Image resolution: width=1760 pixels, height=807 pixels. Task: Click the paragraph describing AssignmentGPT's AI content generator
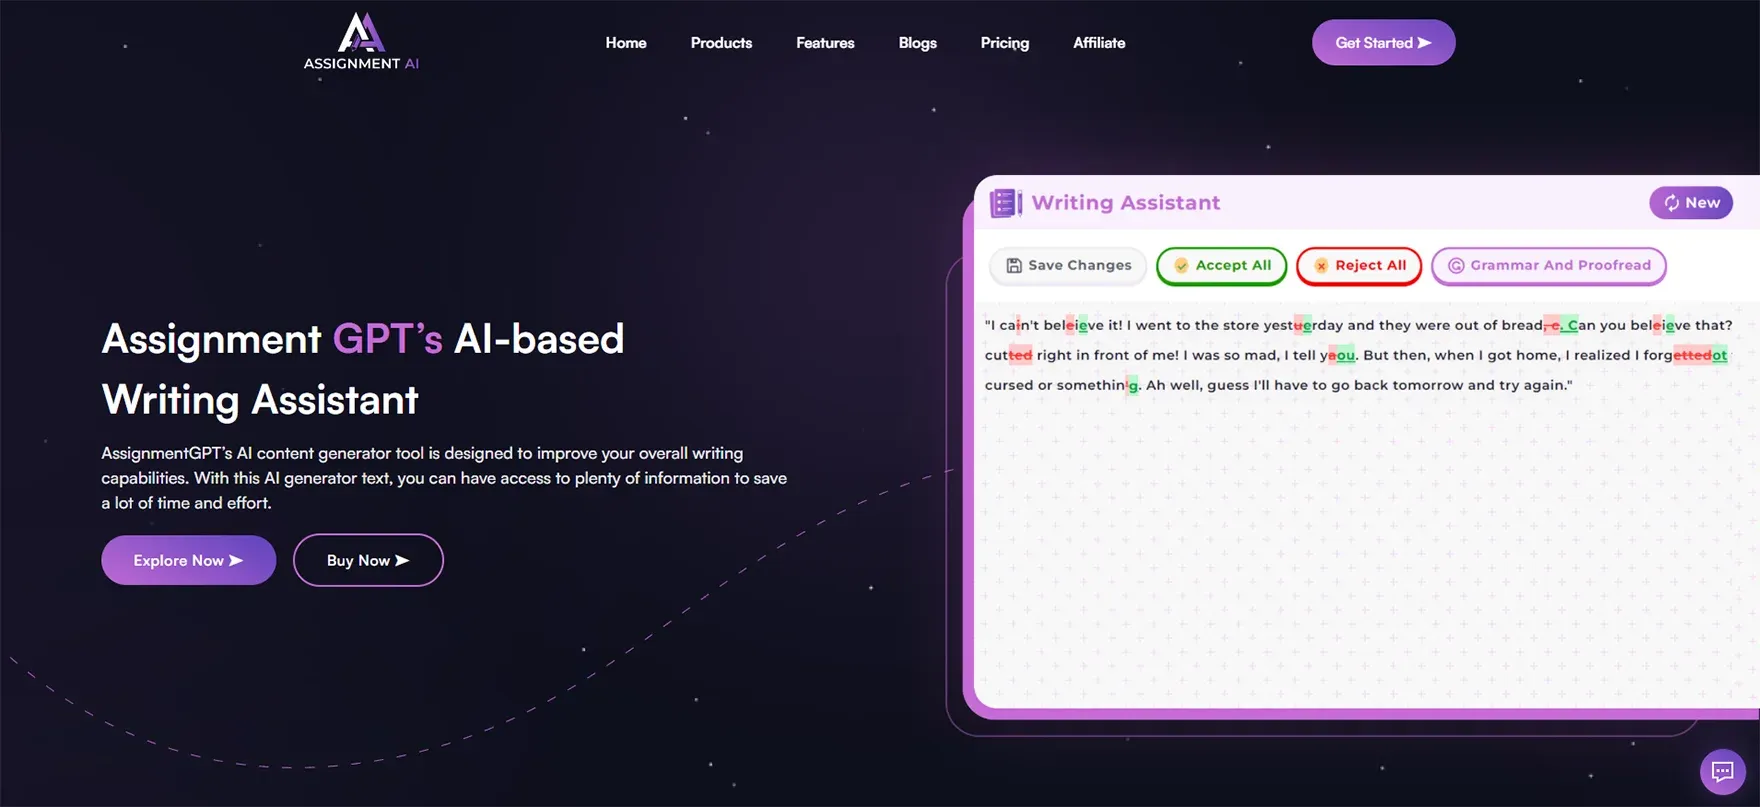click(x=444, y=478)
